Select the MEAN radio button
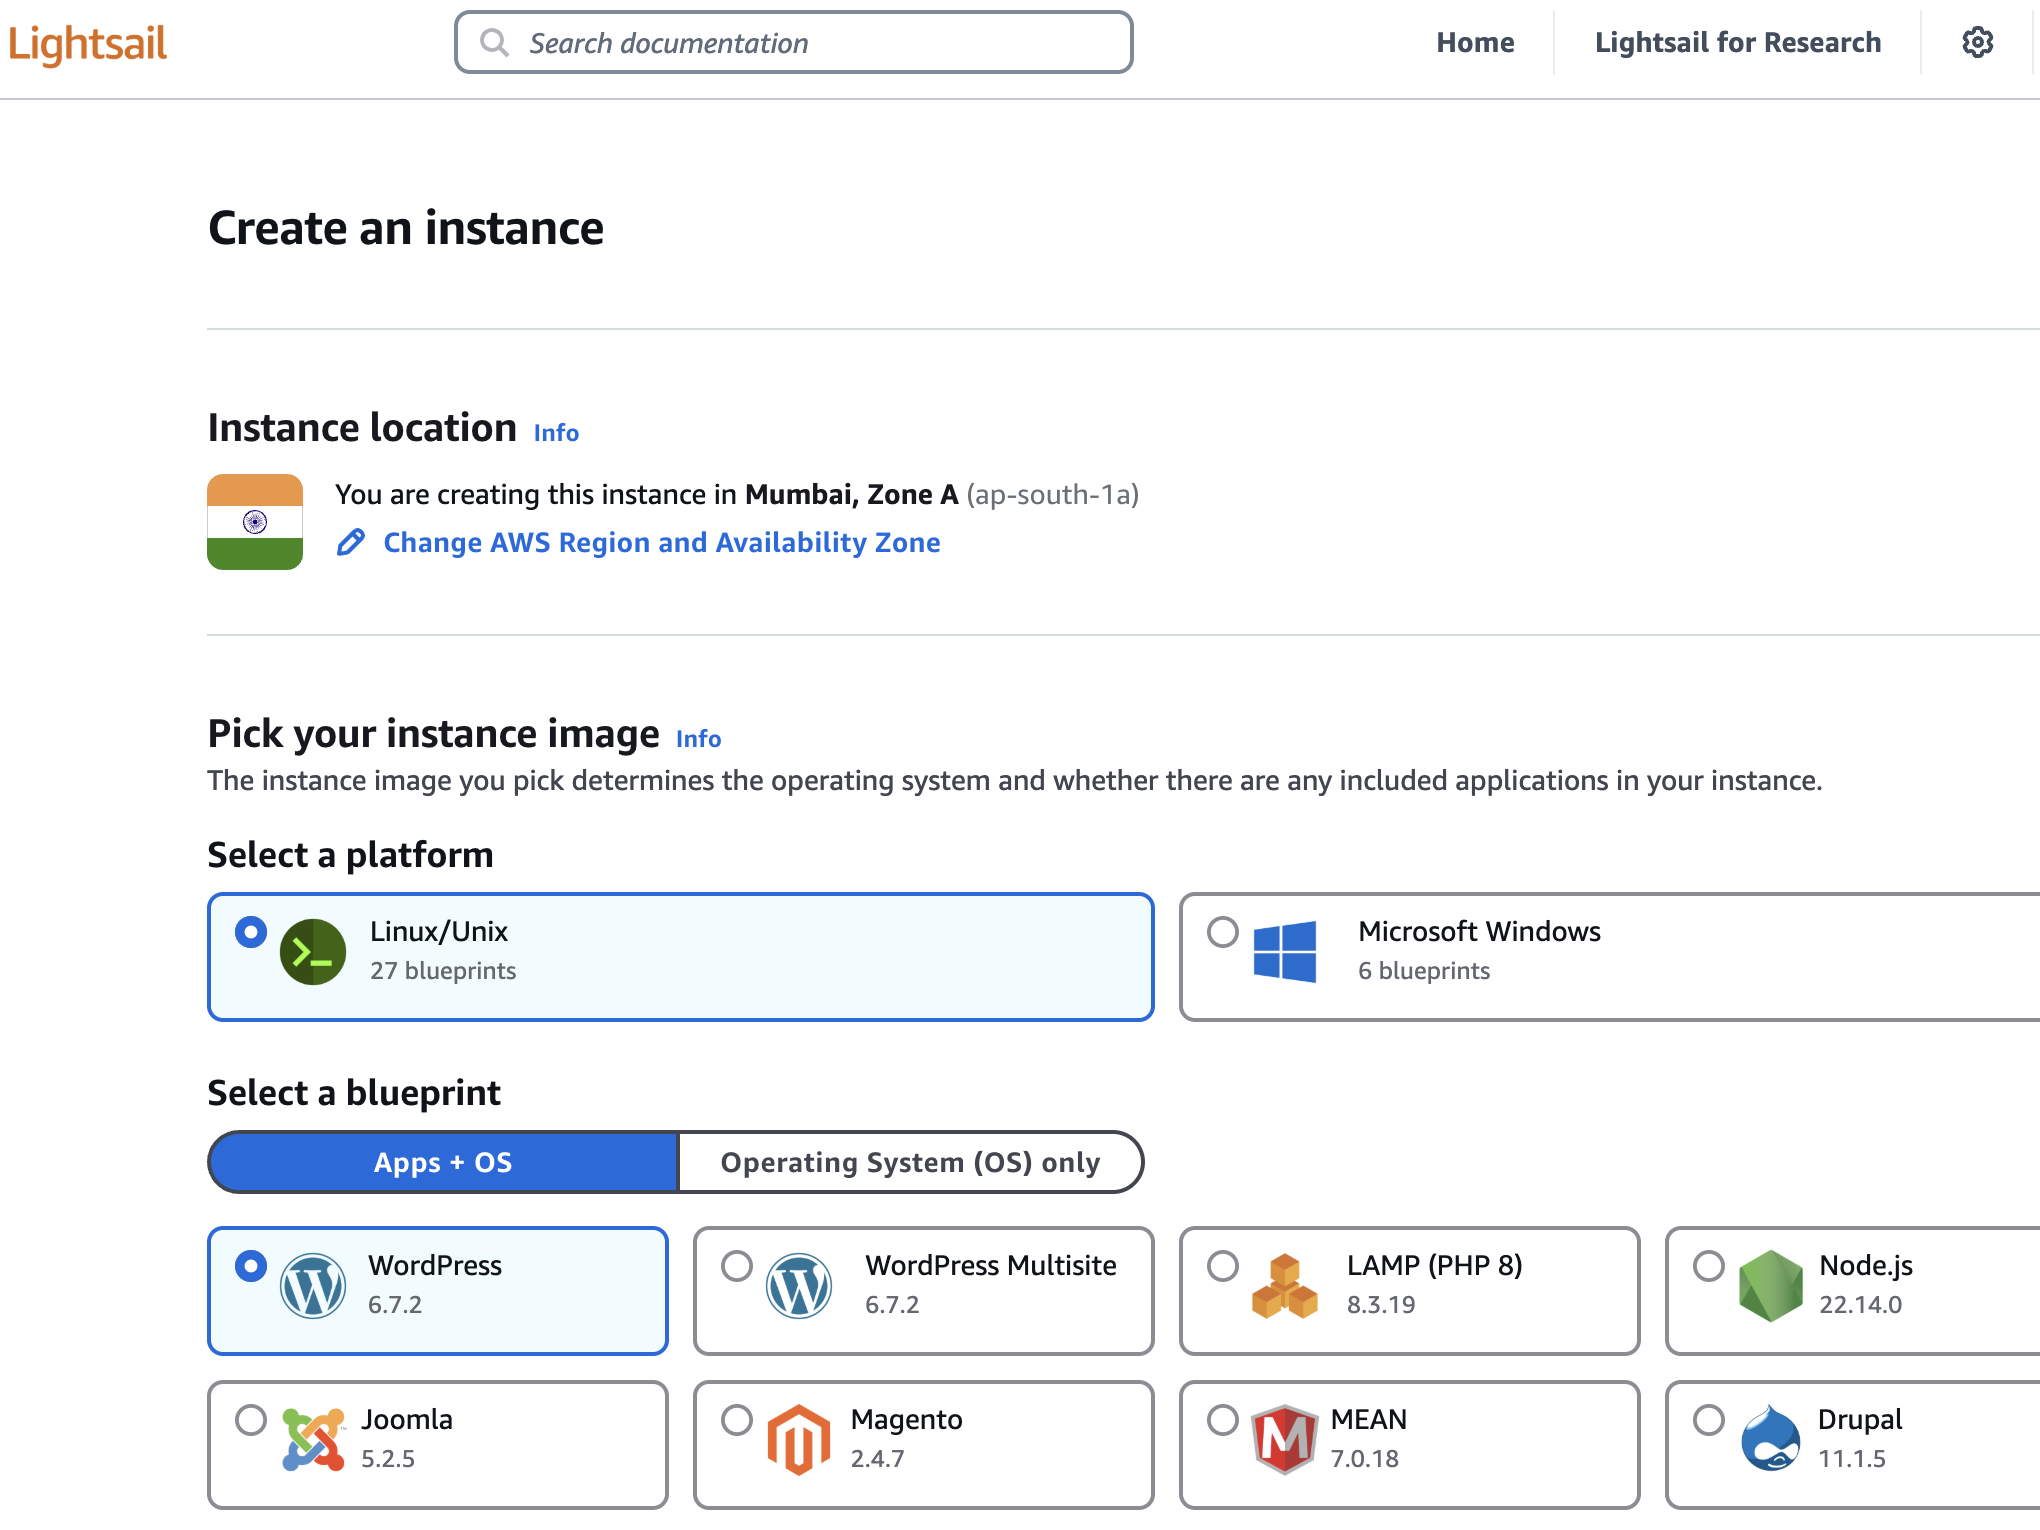The image size is (2040, 1530). pyautogui.click(x=1223, y=1420)
